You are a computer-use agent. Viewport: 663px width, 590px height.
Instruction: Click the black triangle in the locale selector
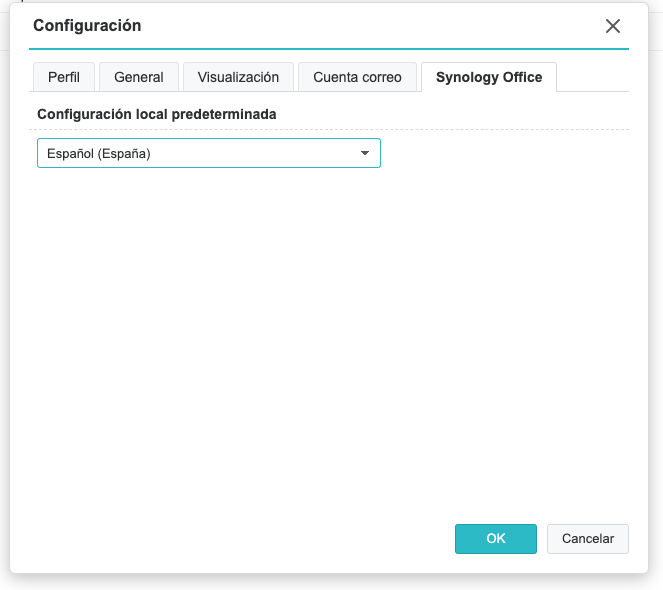[x=364, y=153]
